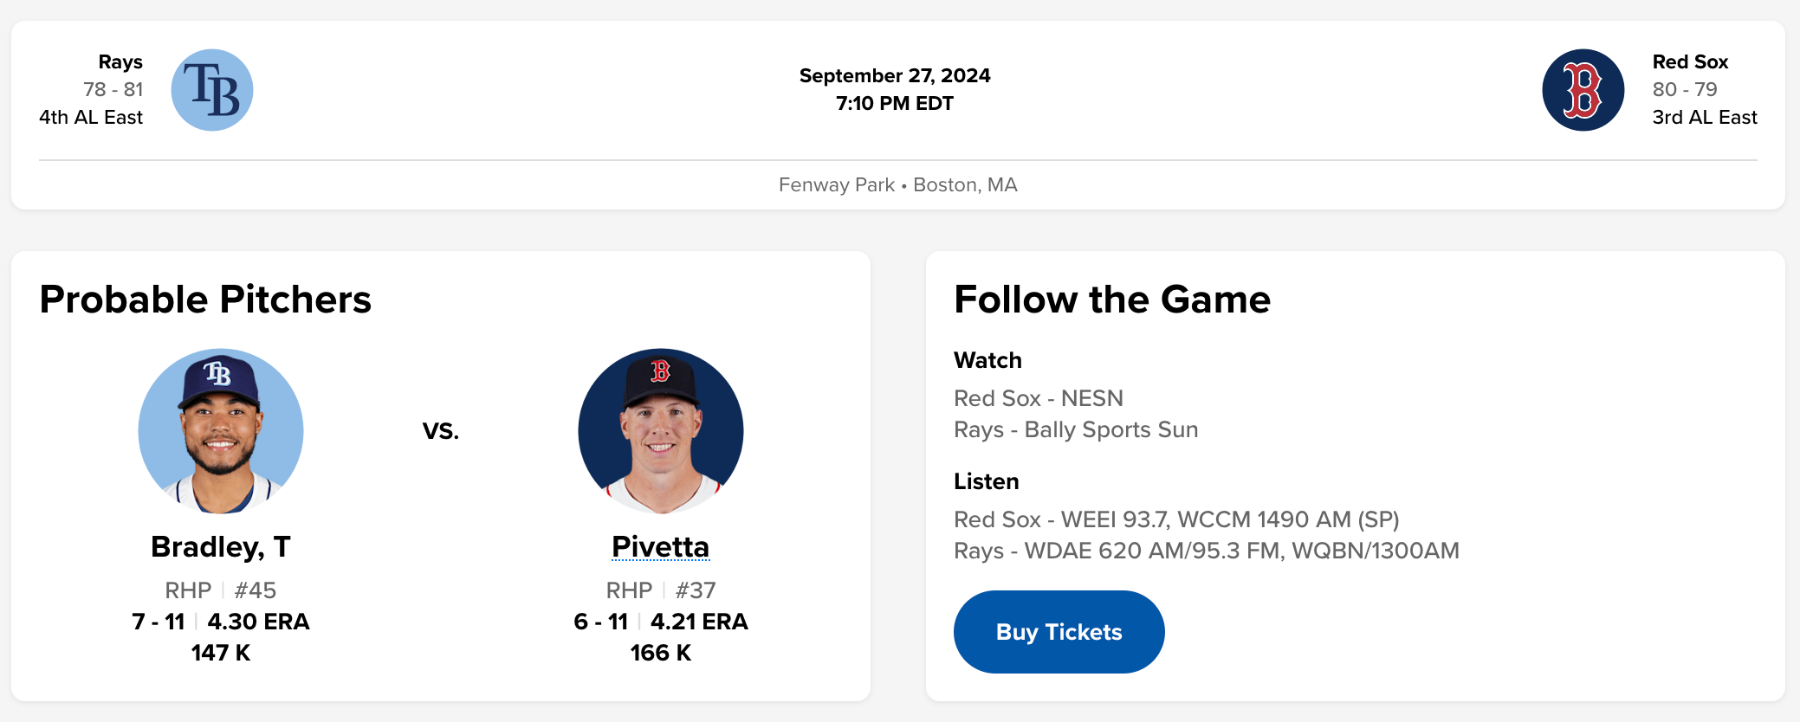Click the Red Sox team name in header

pos(1689,62)
